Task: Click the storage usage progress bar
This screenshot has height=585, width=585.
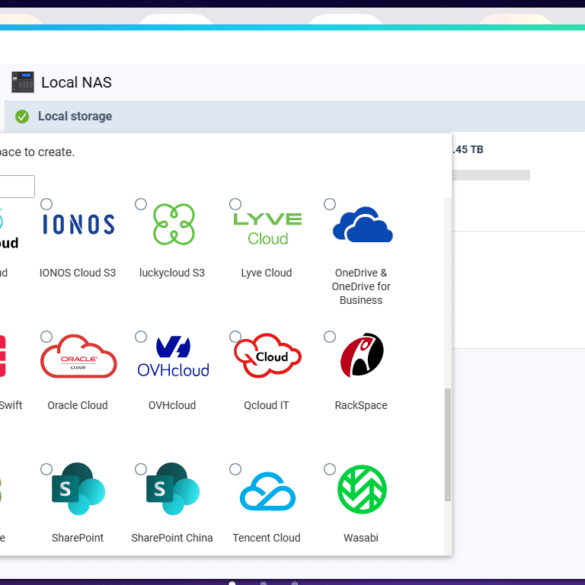Action: [491, 175]
